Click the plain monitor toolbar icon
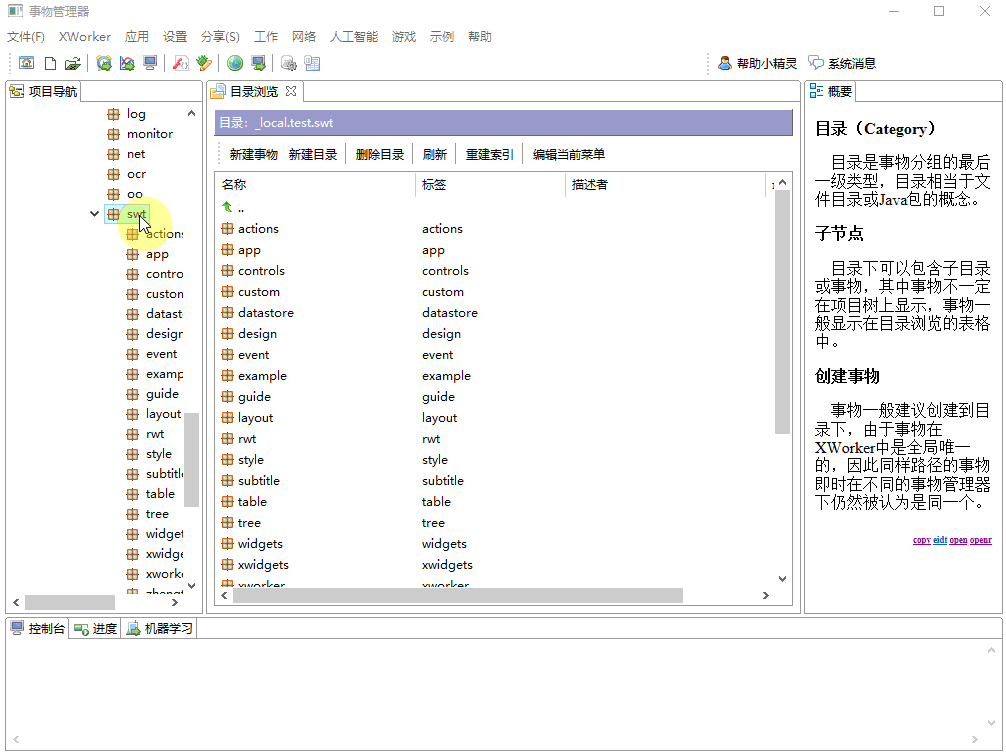Image resolution: width=1006 pixels, height=755 pixels. (150, 63)
